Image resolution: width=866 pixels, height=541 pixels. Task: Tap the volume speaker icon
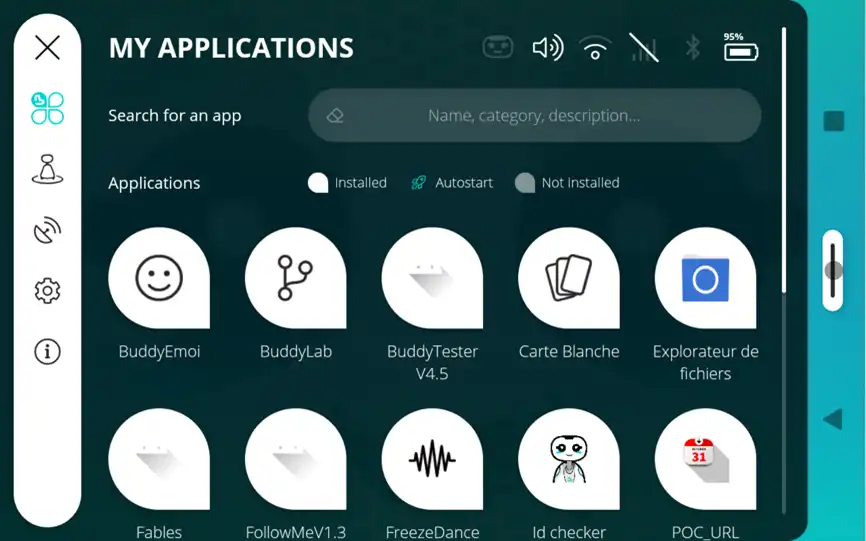pyautogui.click(x=547, y=47)
